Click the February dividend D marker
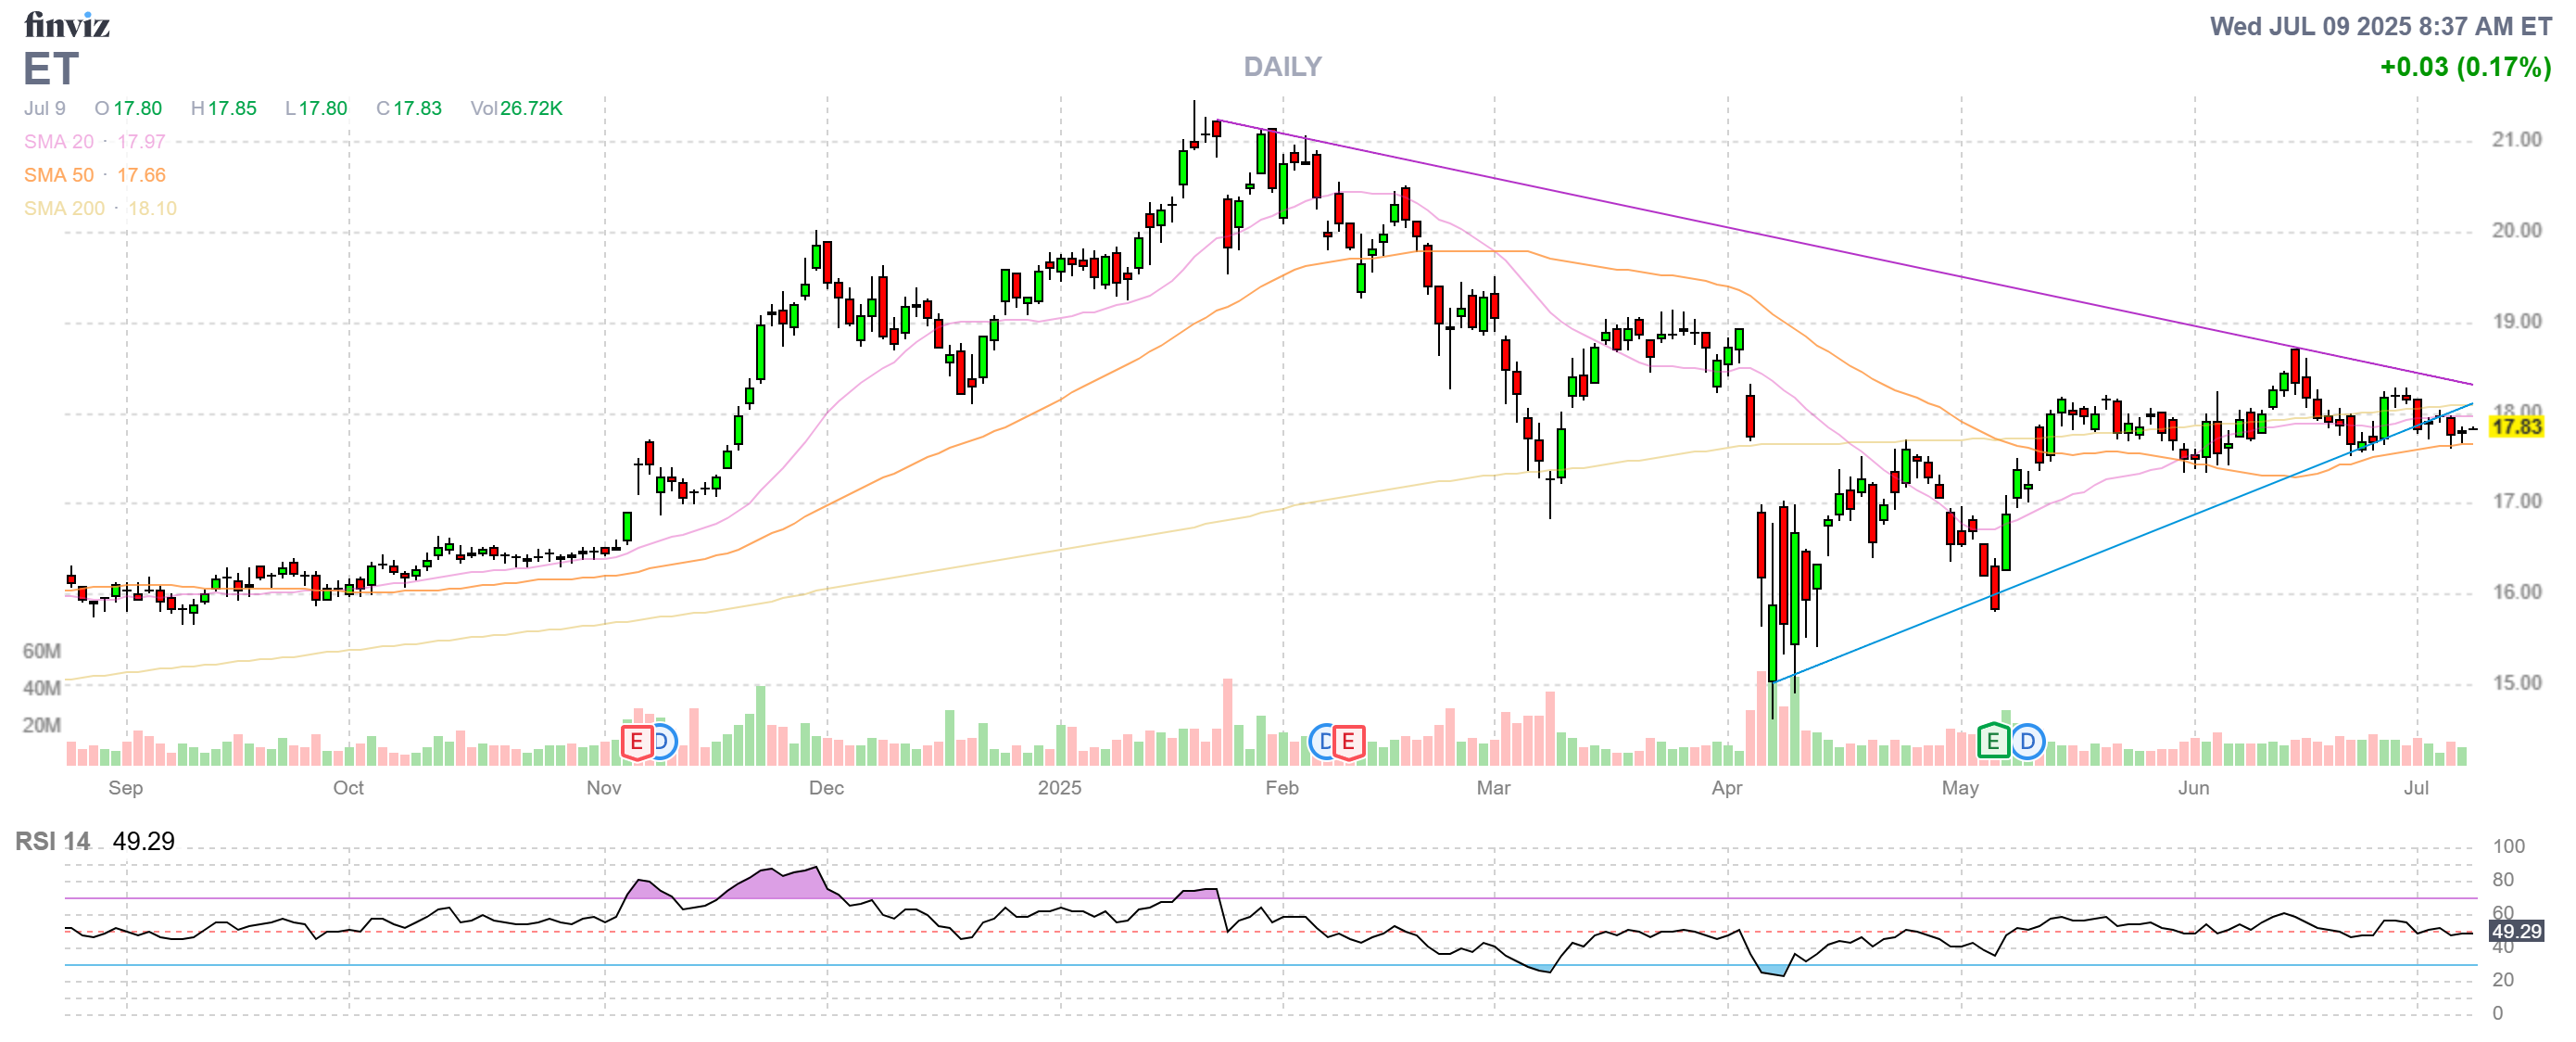This screenshot has height=1042, width=2576. [x=1322, y=741]
